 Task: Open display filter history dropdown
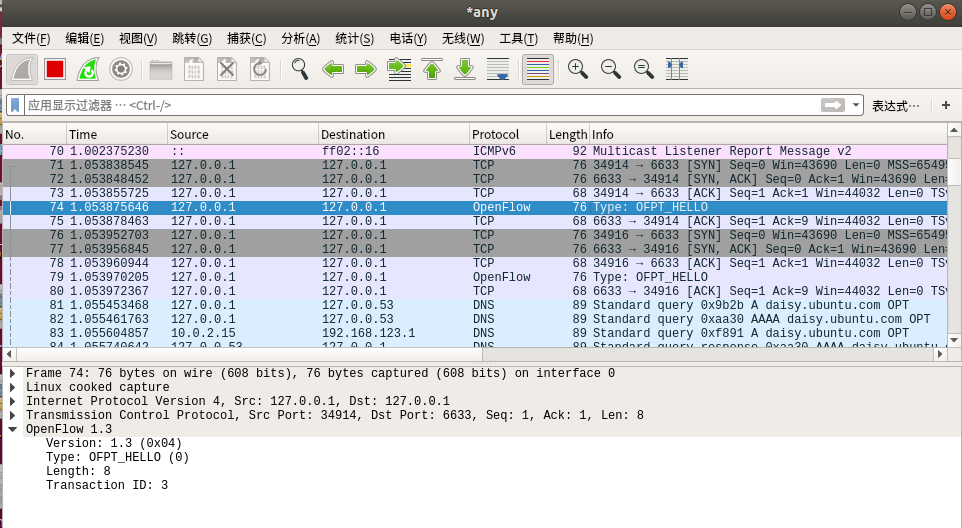[x=856, y=105]
